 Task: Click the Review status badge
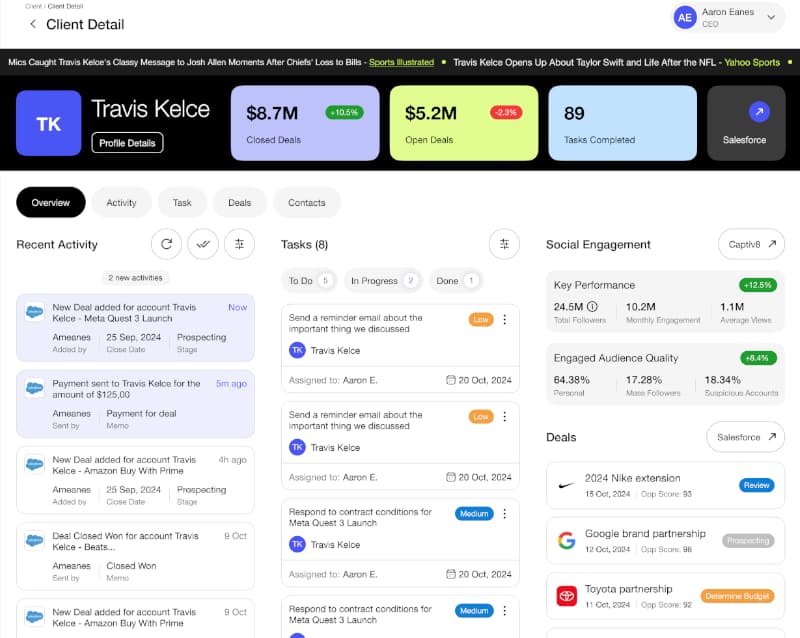point(757,485)
